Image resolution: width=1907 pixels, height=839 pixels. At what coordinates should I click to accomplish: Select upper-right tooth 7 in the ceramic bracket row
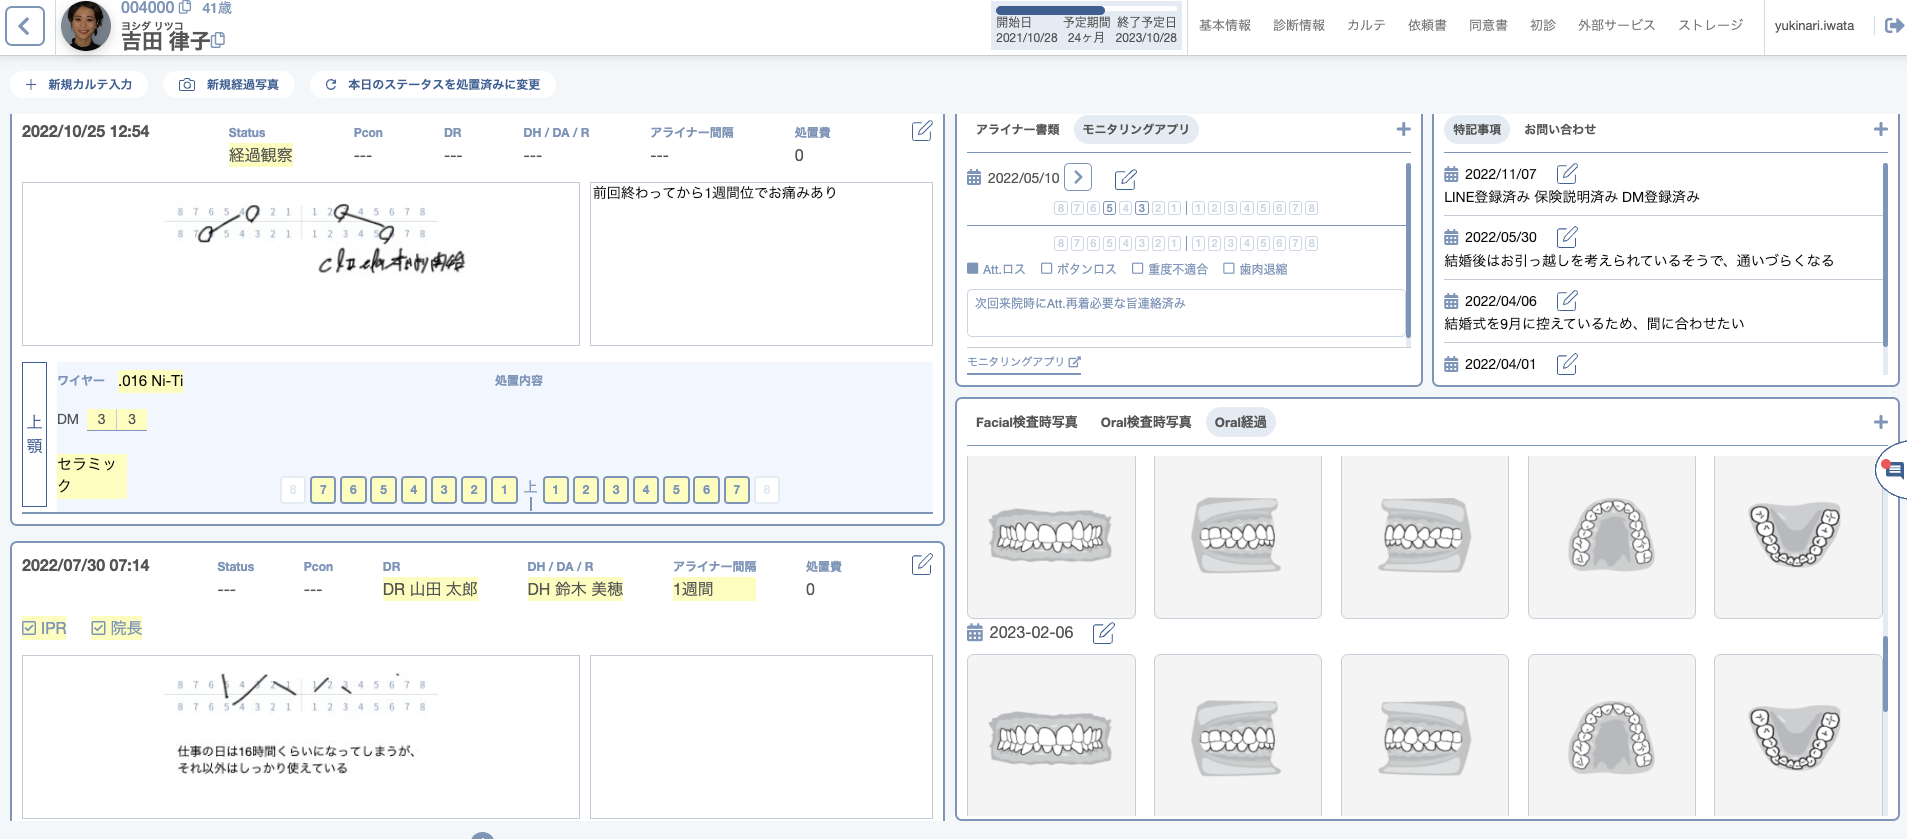pos(323,490)
